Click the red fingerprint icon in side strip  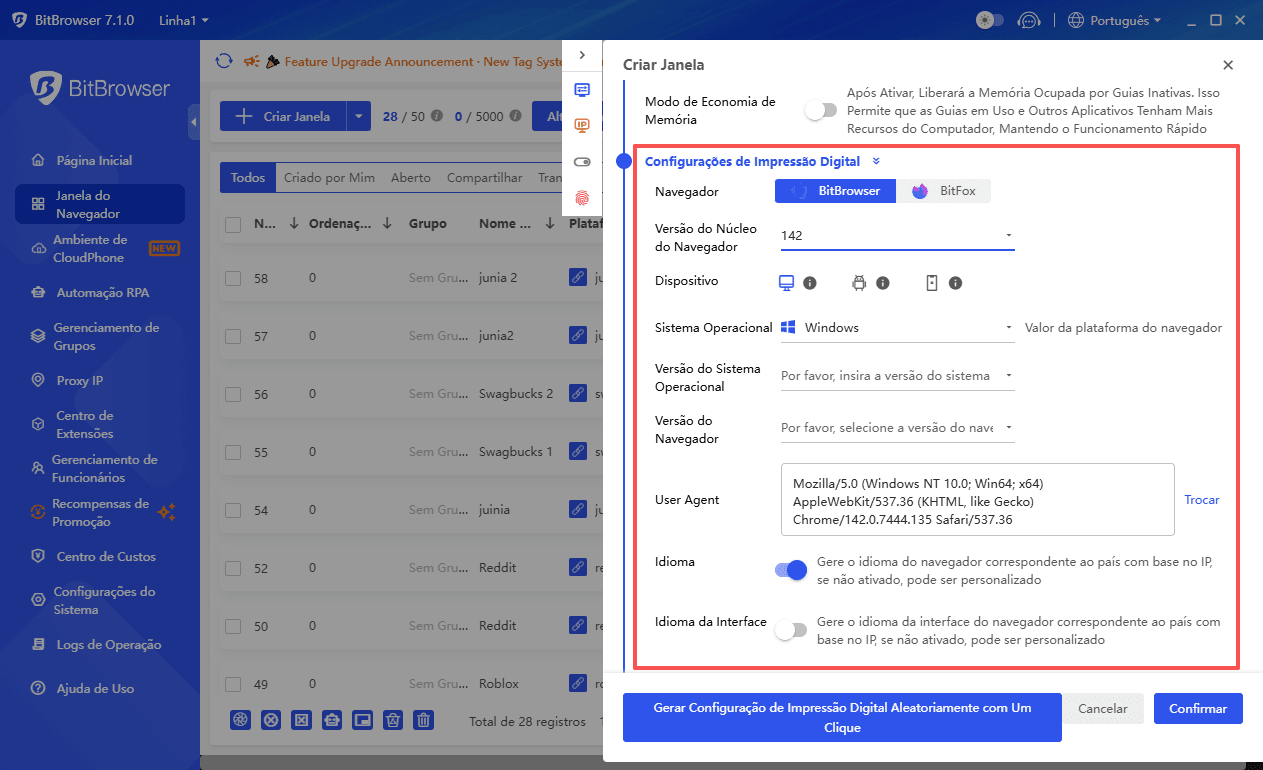tap(582, 198)
